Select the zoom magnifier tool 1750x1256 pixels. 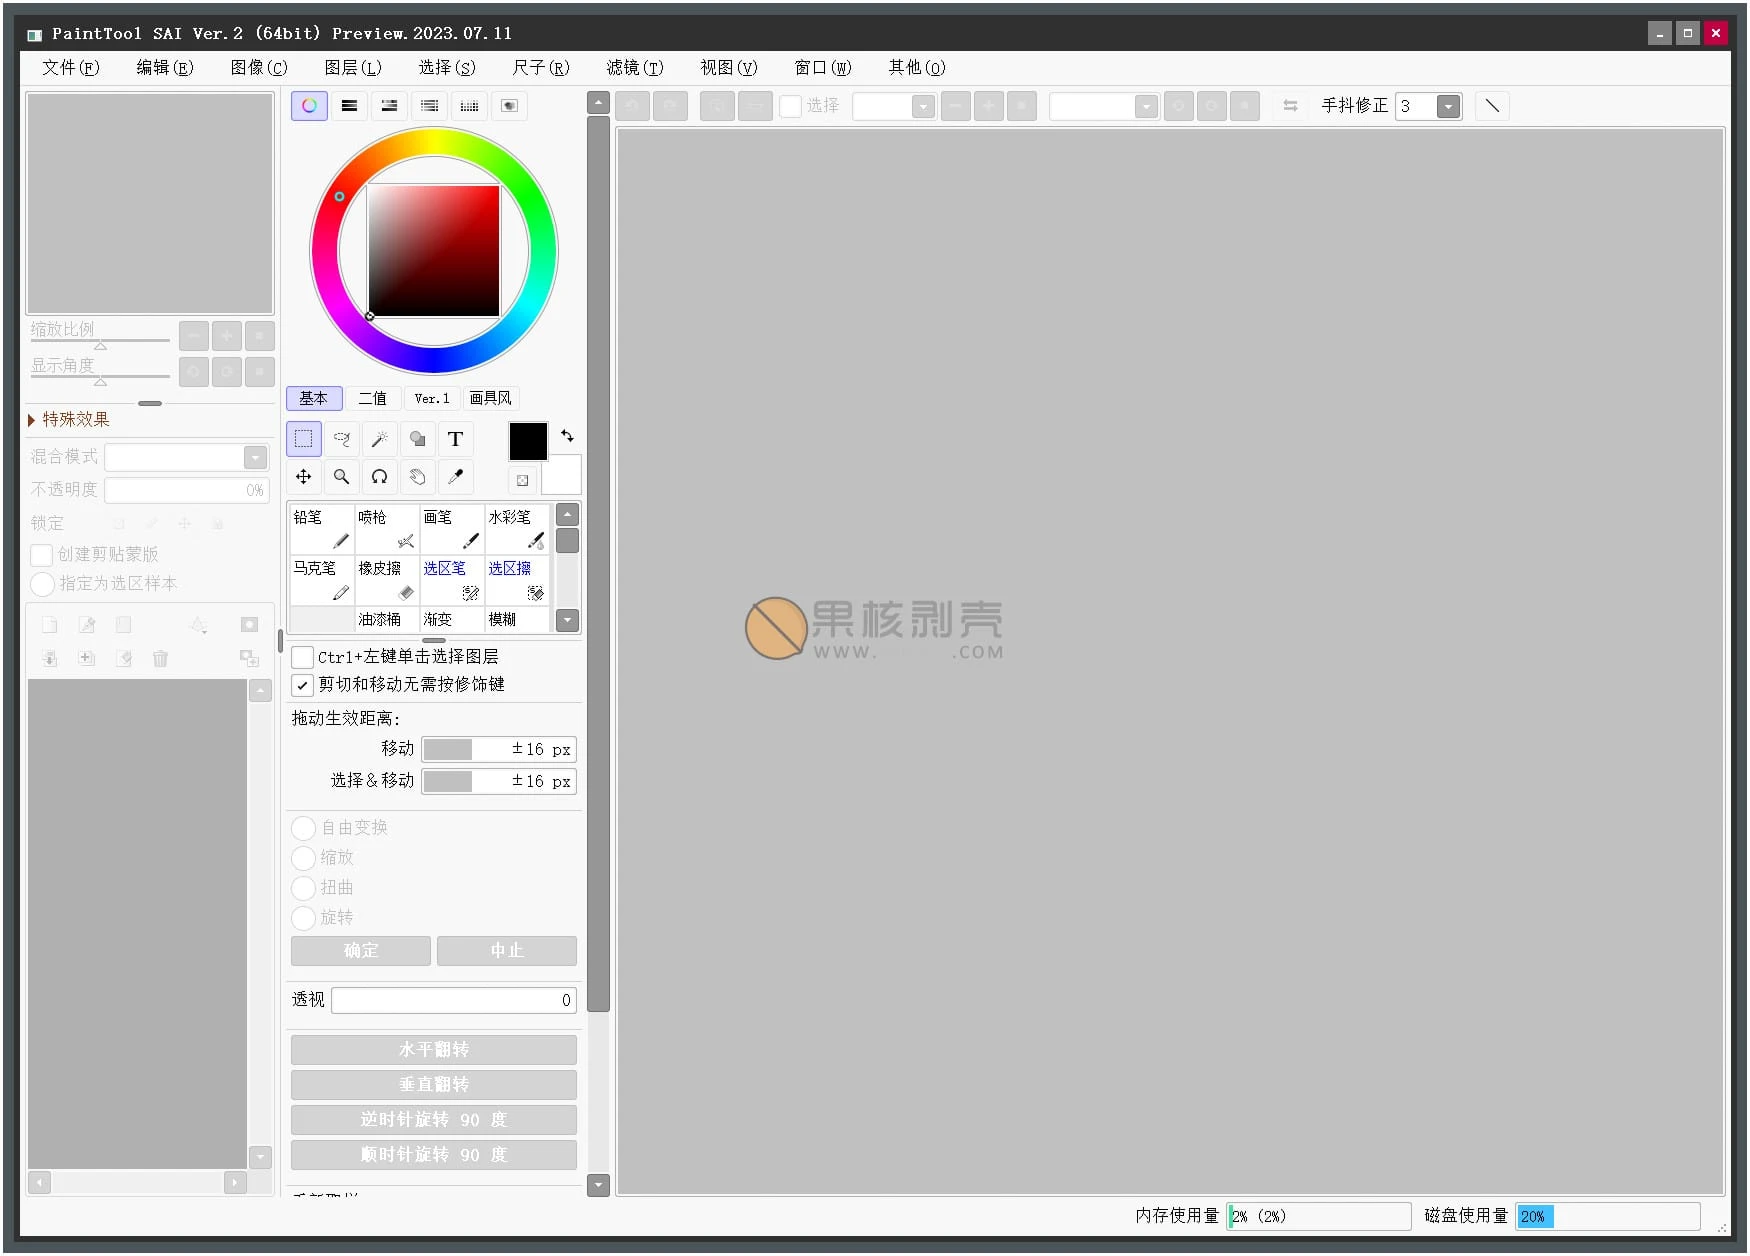342,477
